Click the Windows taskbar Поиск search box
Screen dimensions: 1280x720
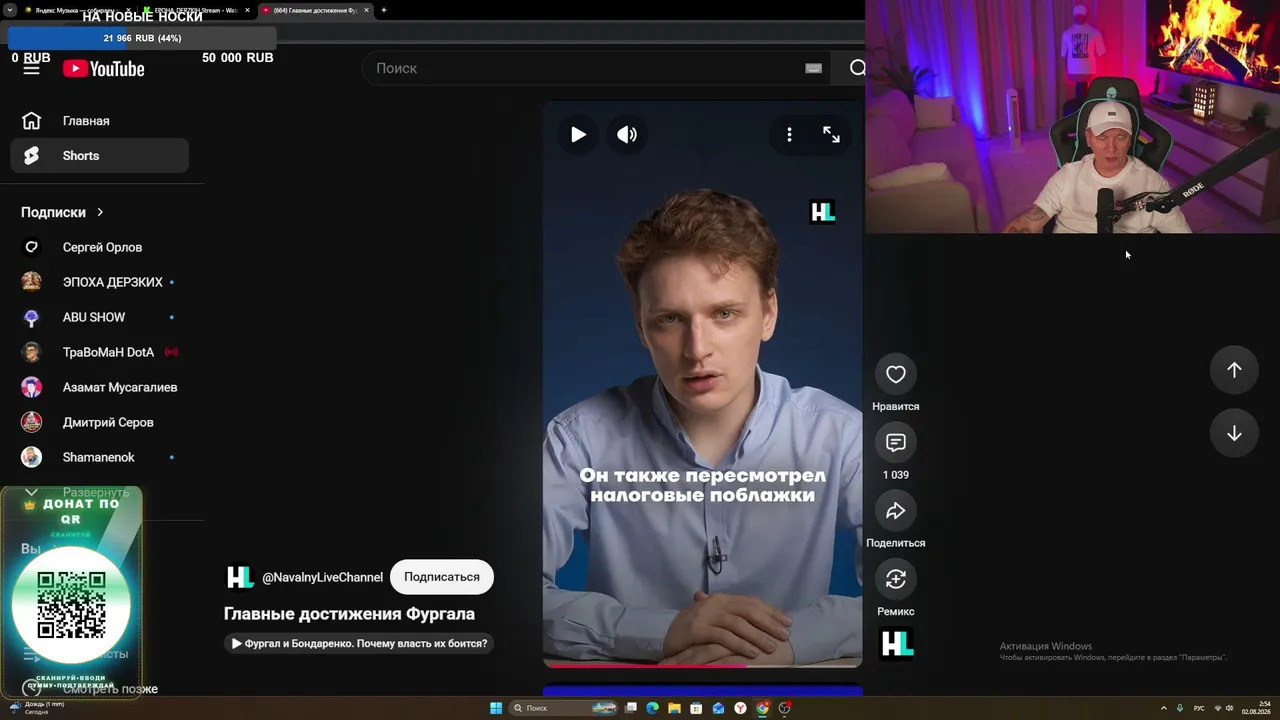564,708
